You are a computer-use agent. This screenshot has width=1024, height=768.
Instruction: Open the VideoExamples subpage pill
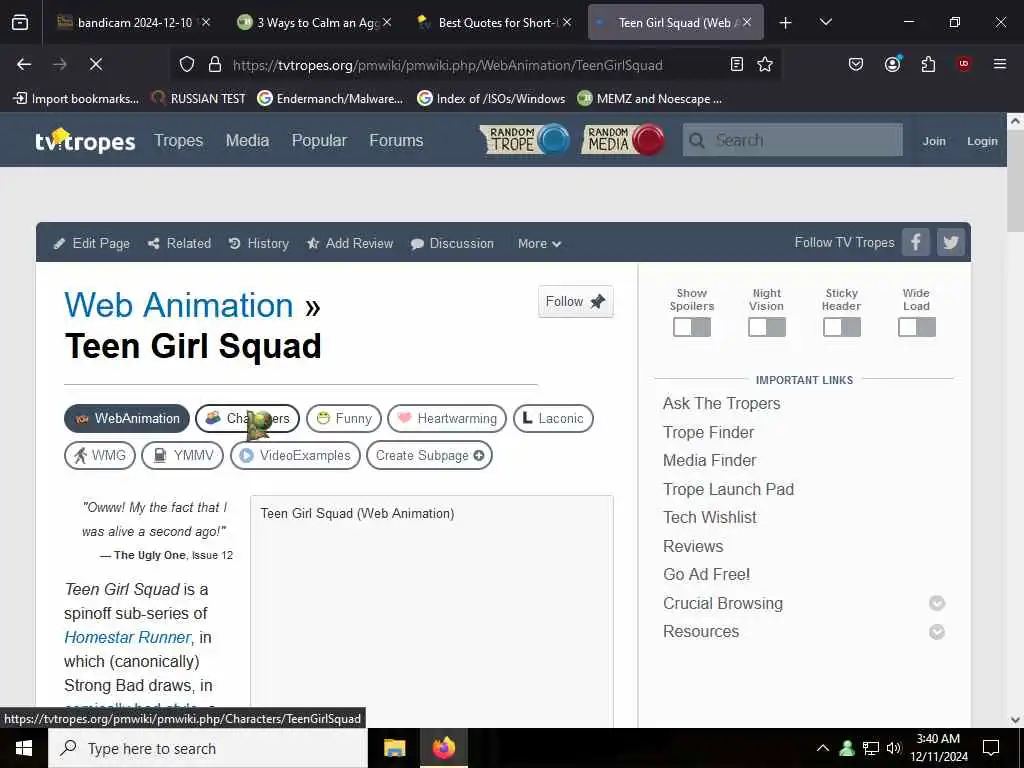tap(295, 455)
